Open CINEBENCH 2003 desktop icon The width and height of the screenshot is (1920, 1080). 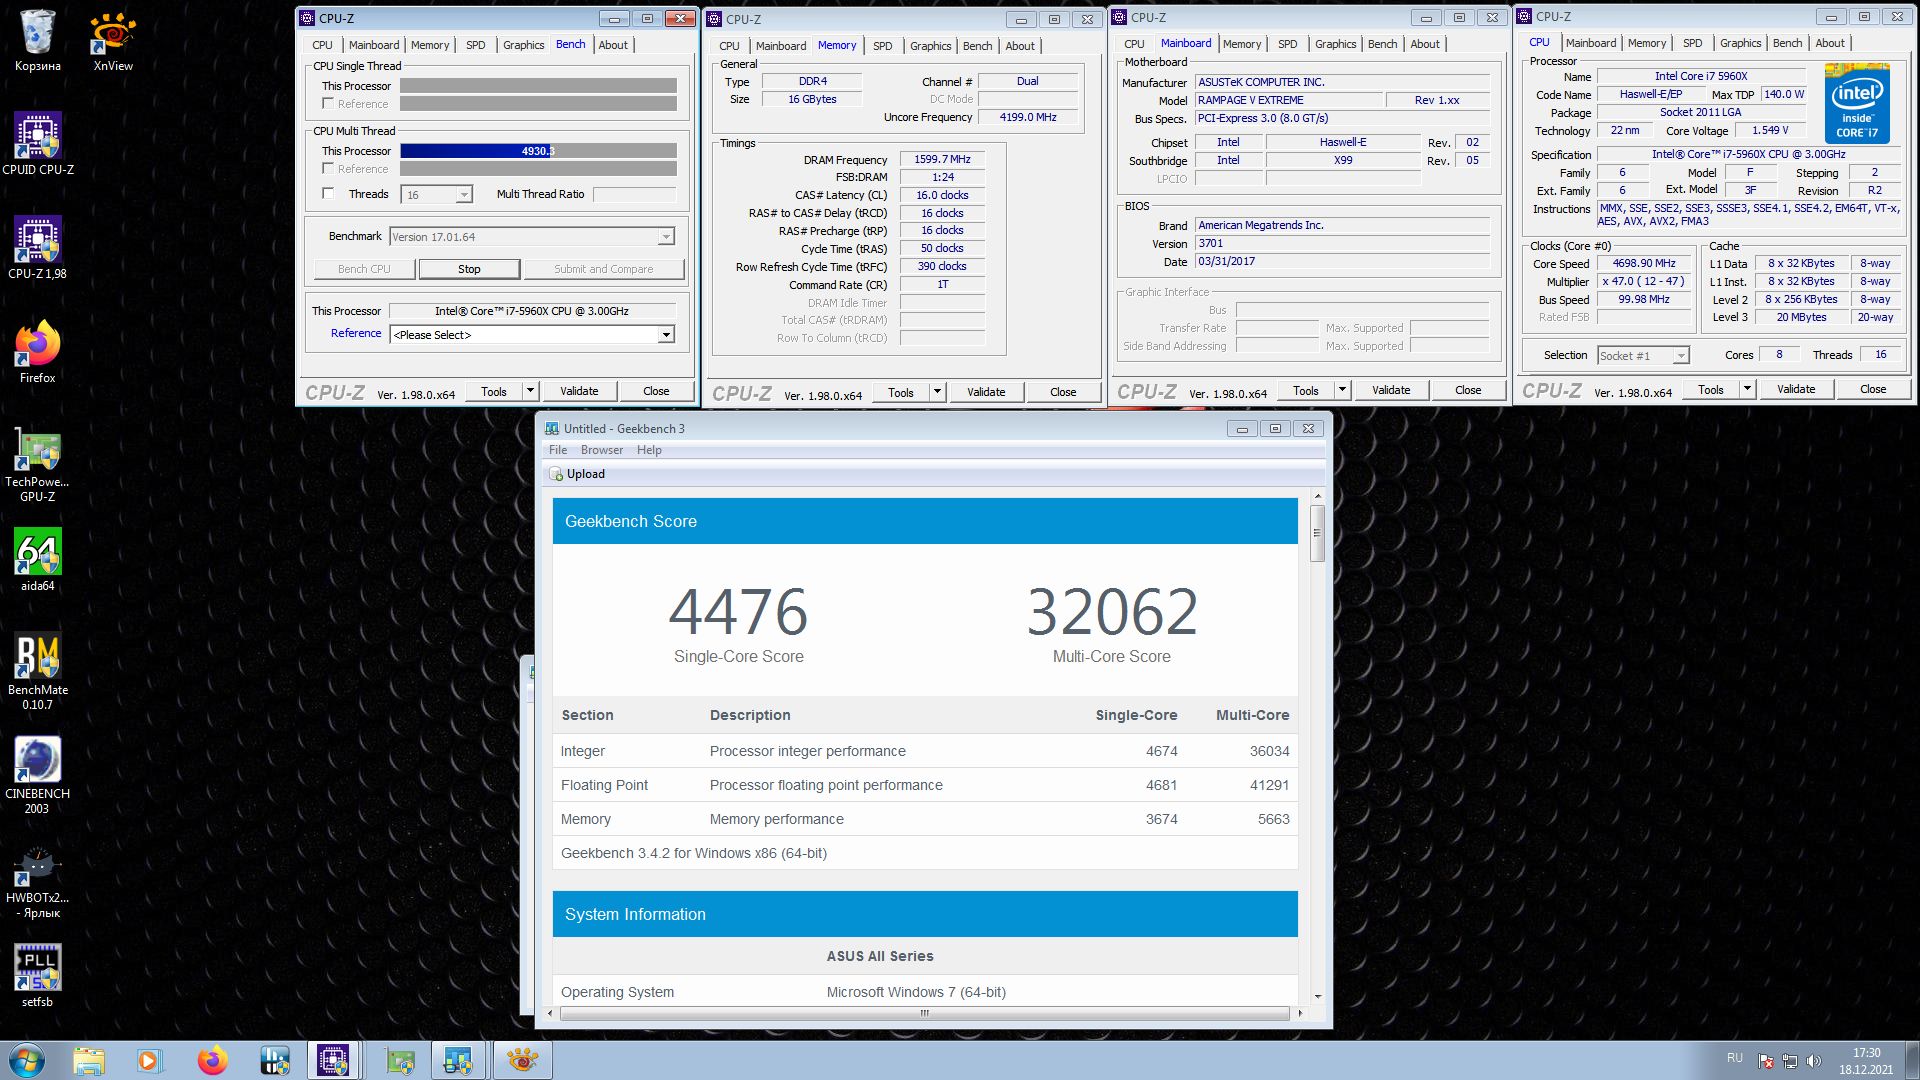(x=37, y=774)
